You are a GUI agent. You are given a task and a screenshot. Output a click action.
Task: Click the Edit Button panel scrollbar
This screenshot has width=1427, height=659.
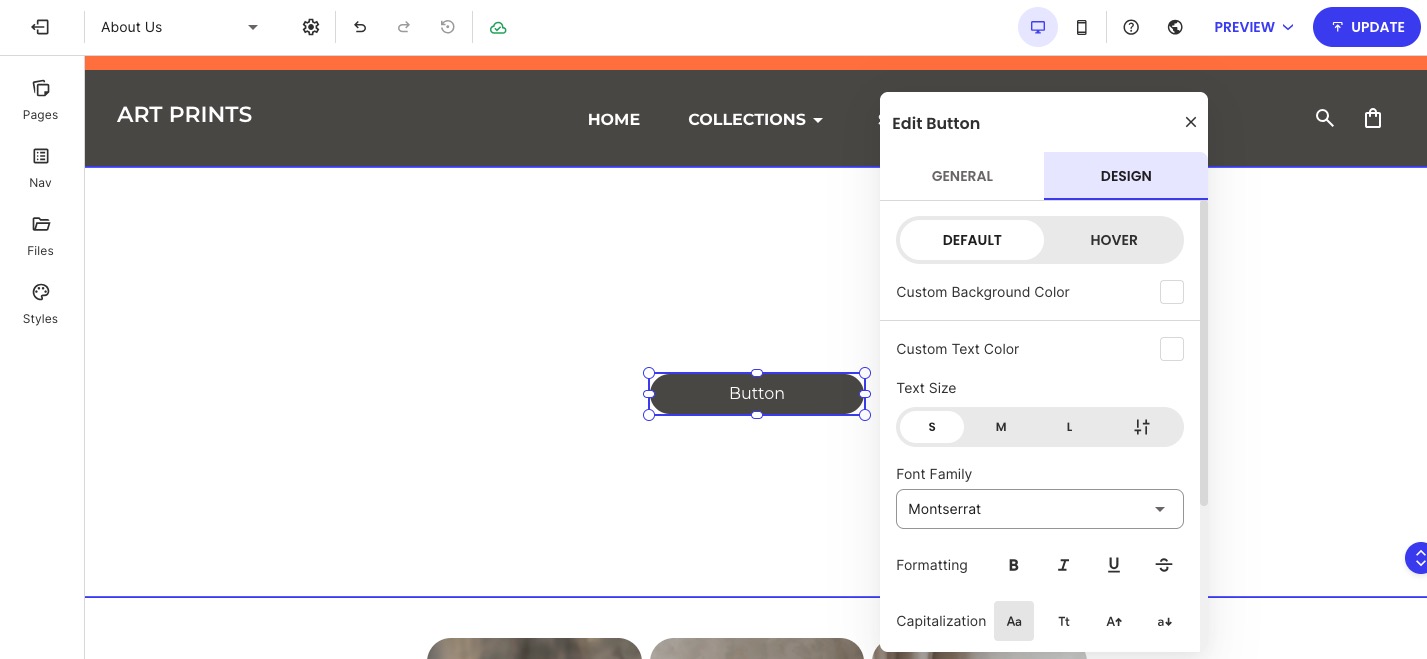click(x=1204, y=353)
